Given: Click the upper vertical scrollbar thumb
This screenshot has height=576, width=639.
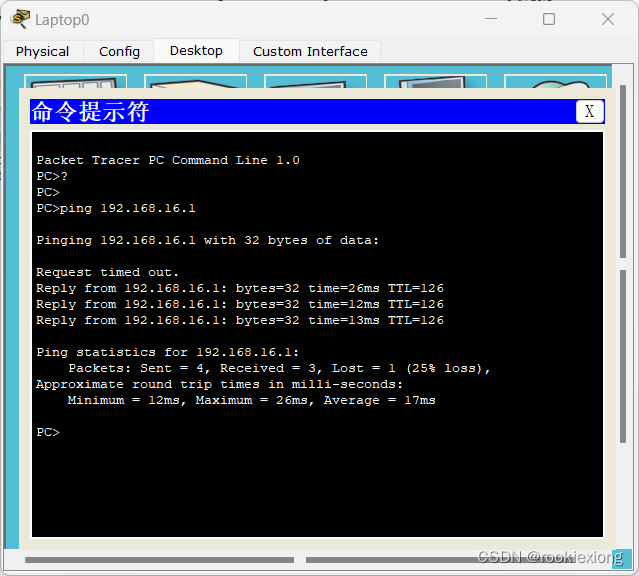Looking at the screenshot, I should point(622,171).
